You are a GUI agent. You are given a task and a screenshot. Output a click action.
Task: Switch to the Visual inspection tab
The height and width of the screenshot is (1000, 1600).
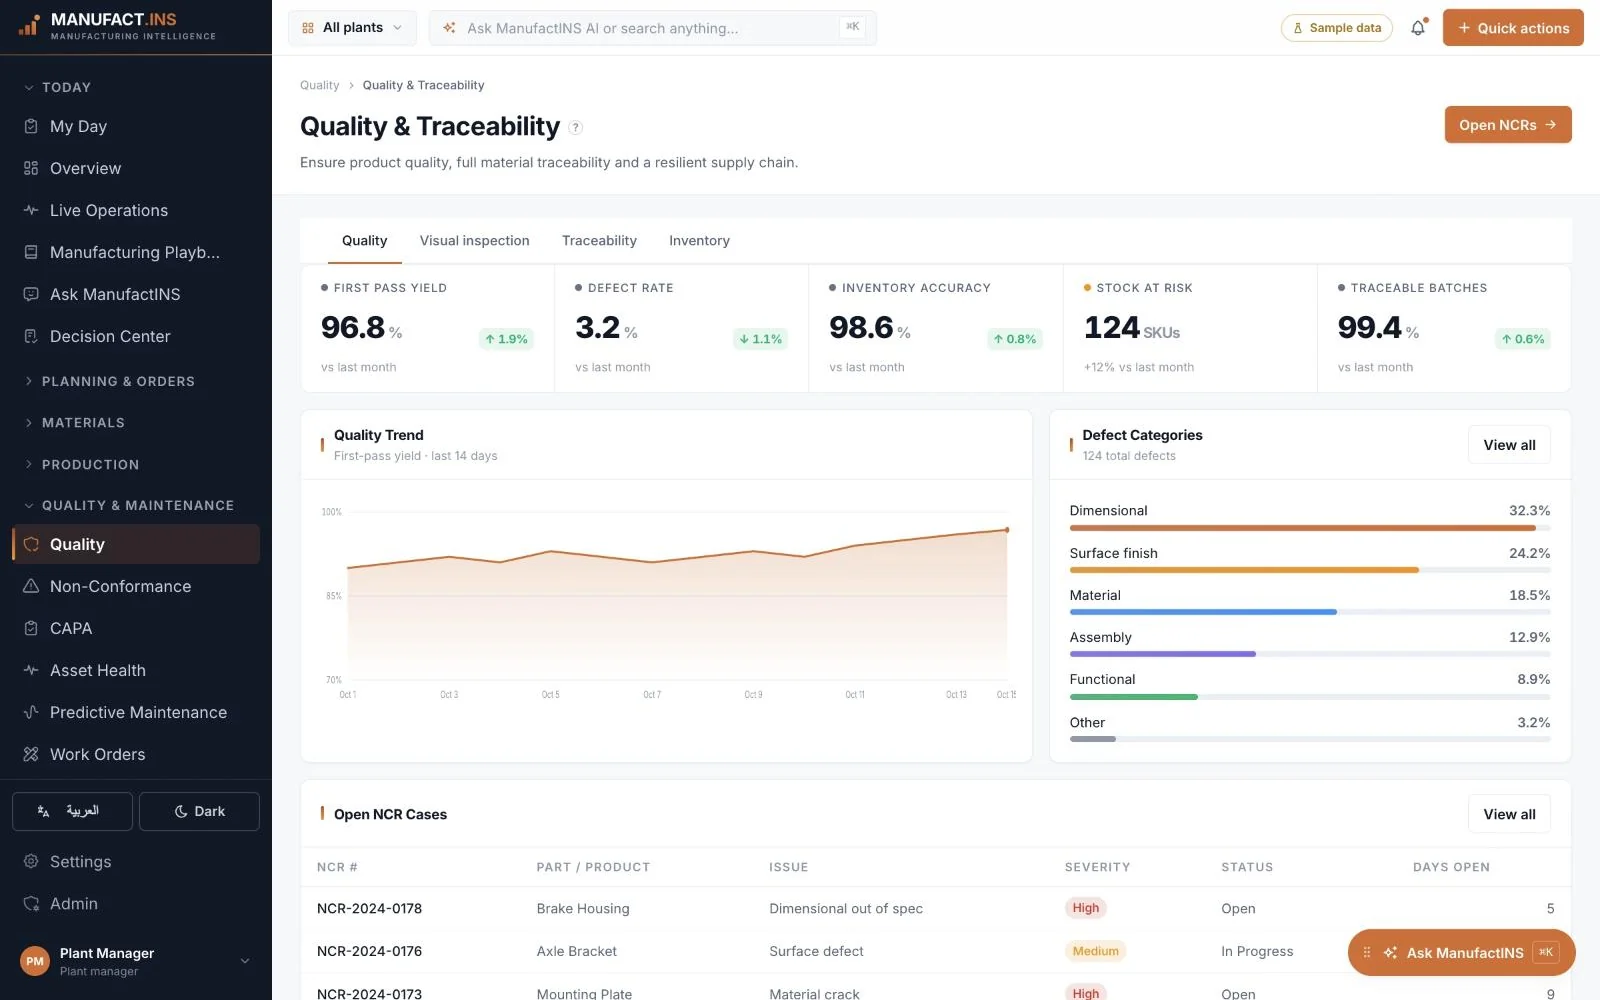474,241
